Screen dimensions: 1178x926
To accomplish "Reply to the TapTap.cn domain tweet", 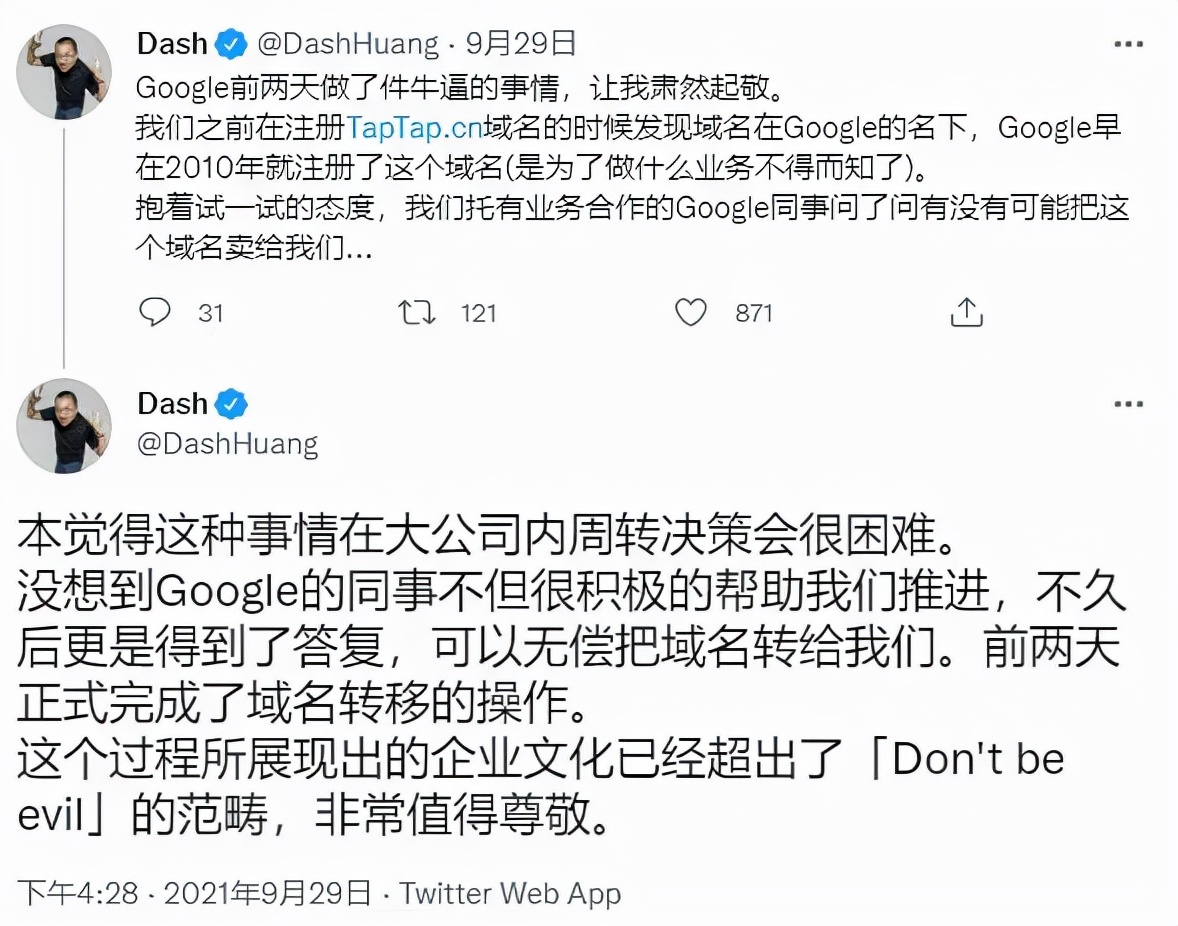I will 154,313.
